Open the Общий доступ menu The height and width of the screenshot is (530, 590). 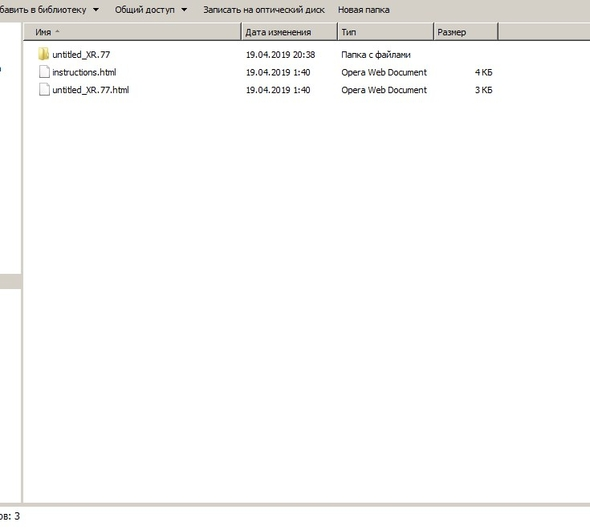tap(144, 10)
